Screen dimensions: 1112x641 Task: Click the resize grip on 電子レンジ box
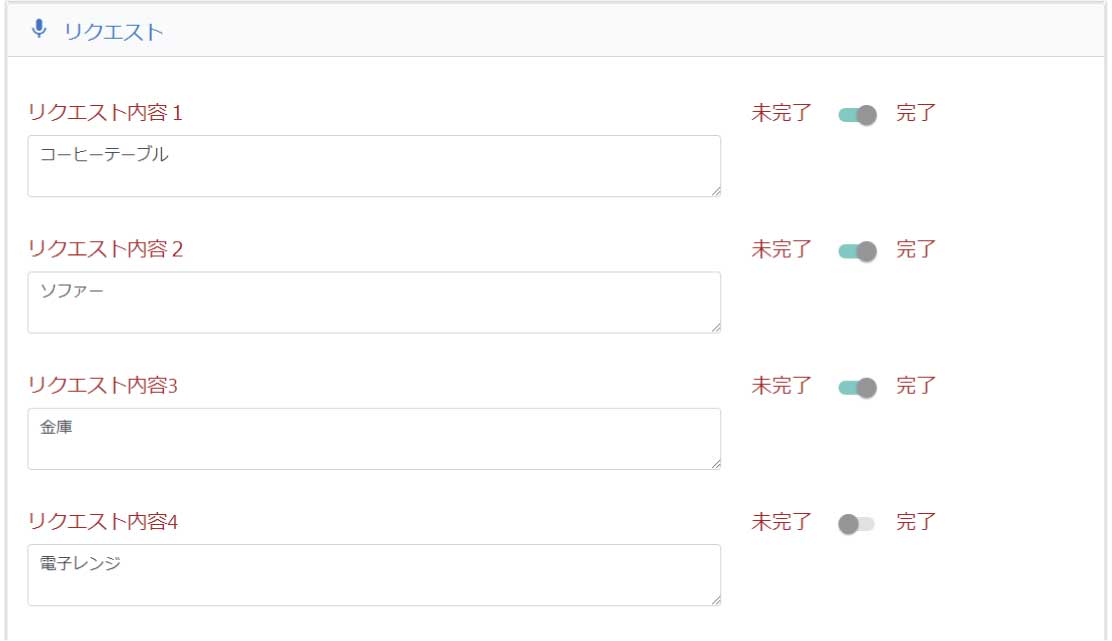(x=716, y=599)
